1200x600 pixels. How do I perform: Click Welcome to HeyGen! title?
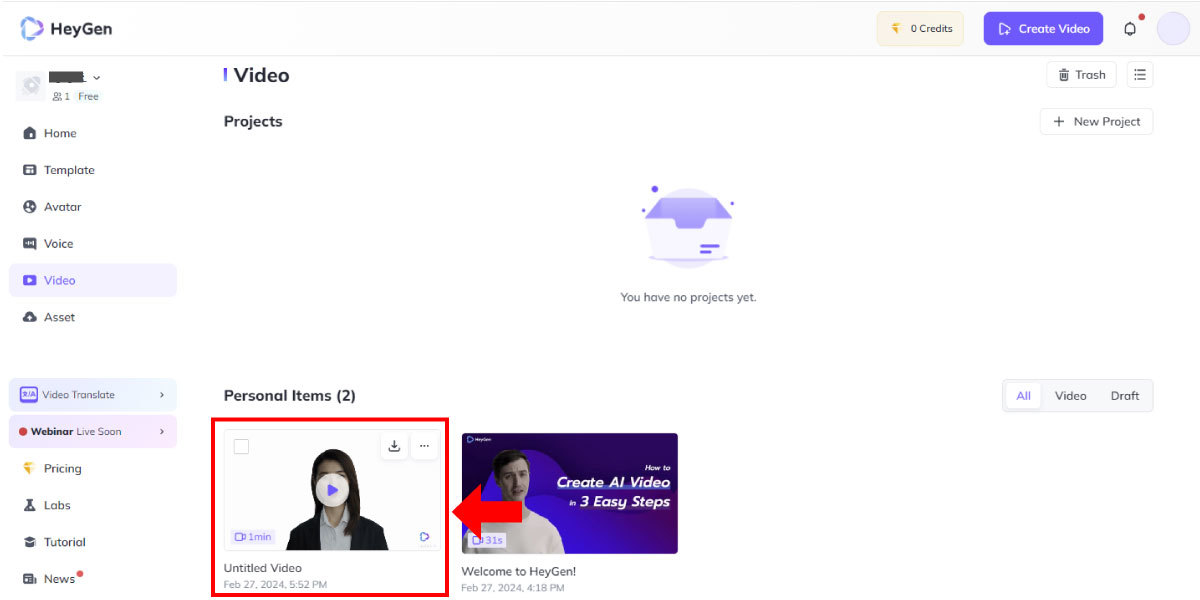(518, 572)
